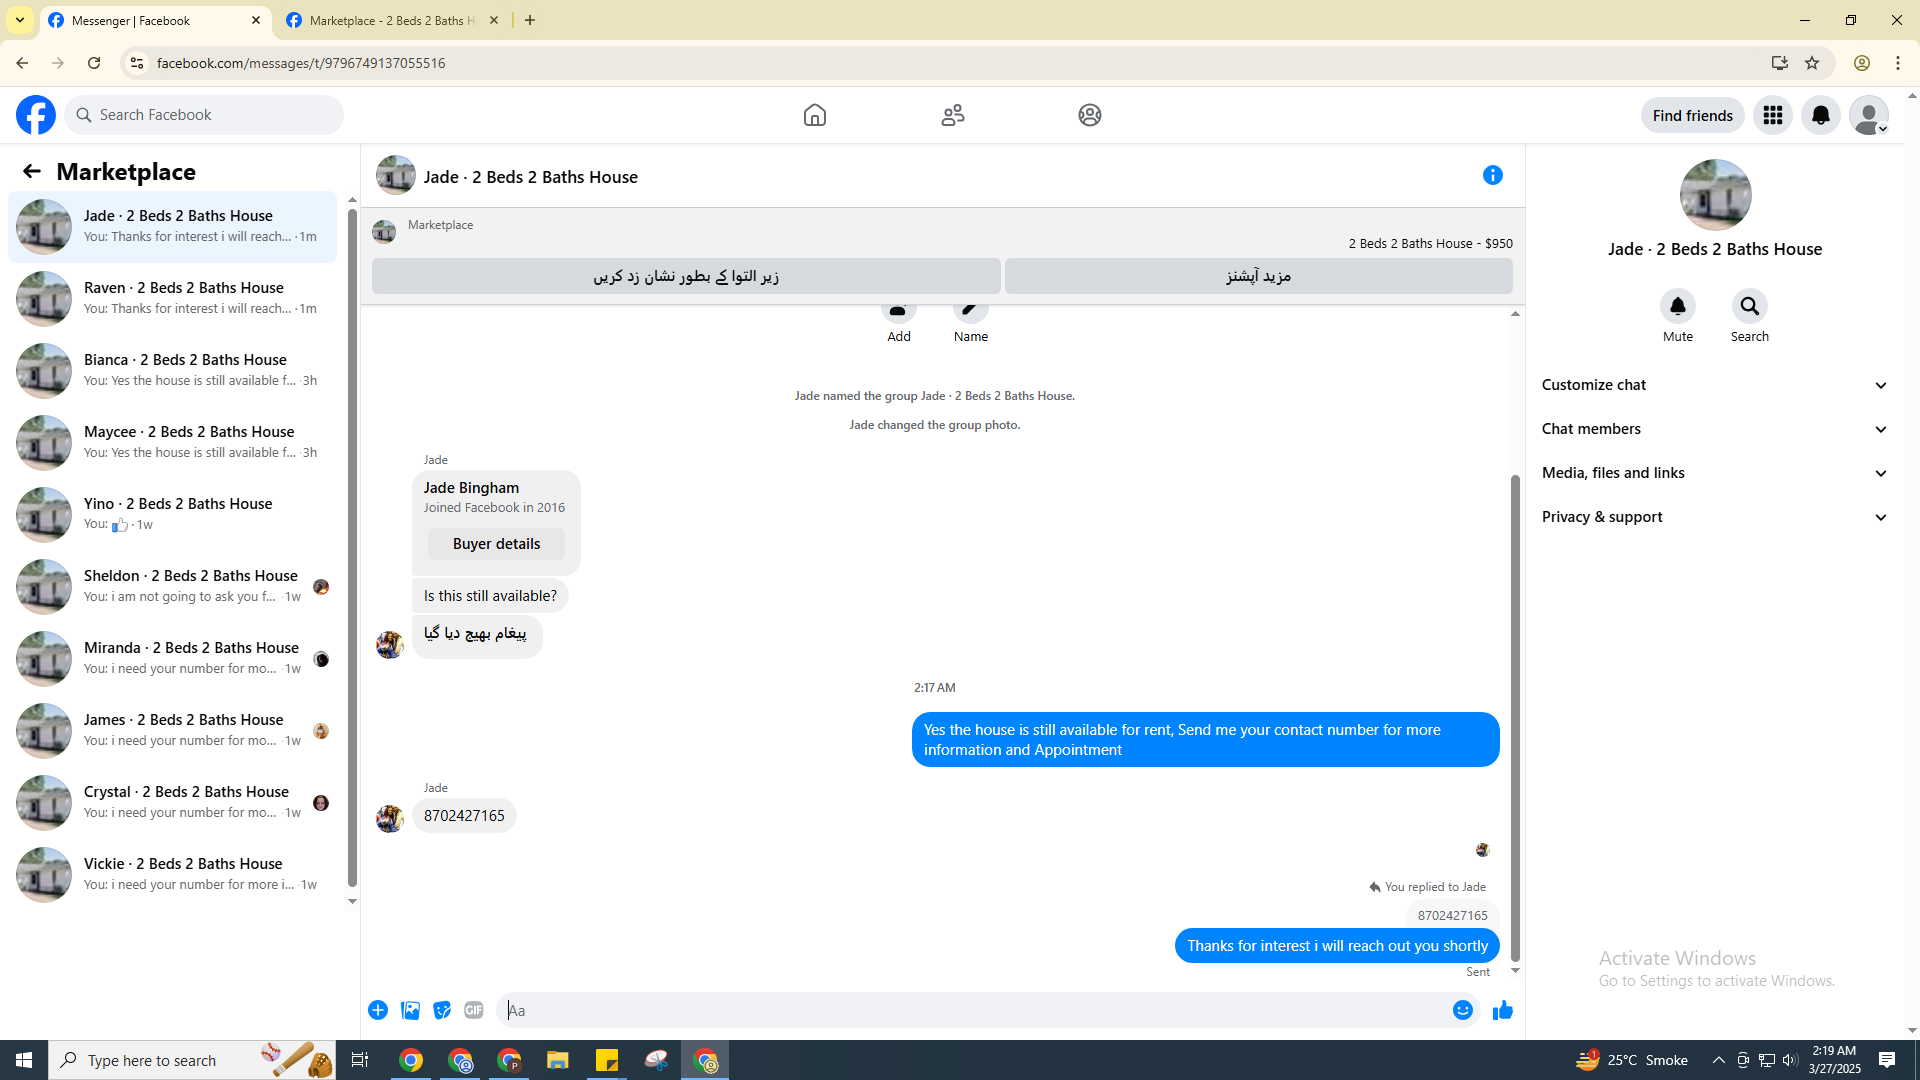The height and width of the screenshot is (1080, 1920).
Task: Expand Chat members section
Action: pyautogui.click(x=1714, y=429)
